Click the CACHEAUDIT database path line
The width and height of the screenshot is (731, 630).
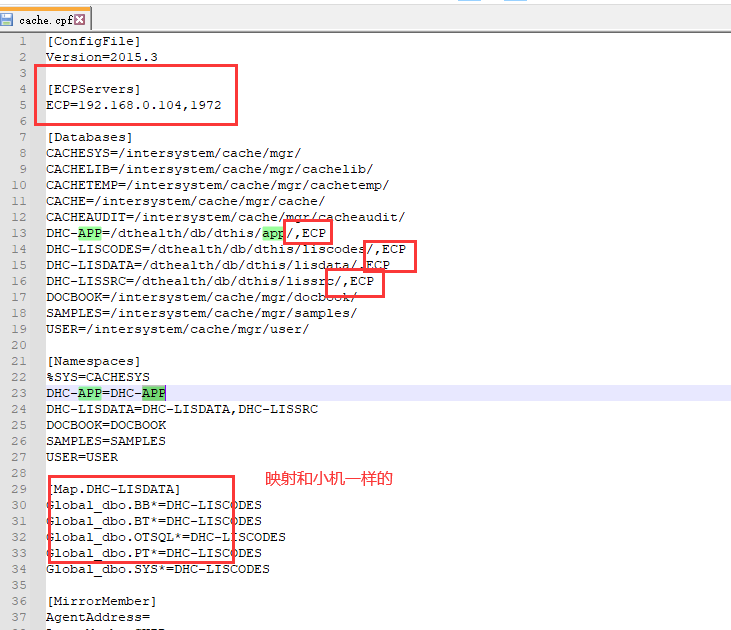pyautogui.click(x=225, y=217)
